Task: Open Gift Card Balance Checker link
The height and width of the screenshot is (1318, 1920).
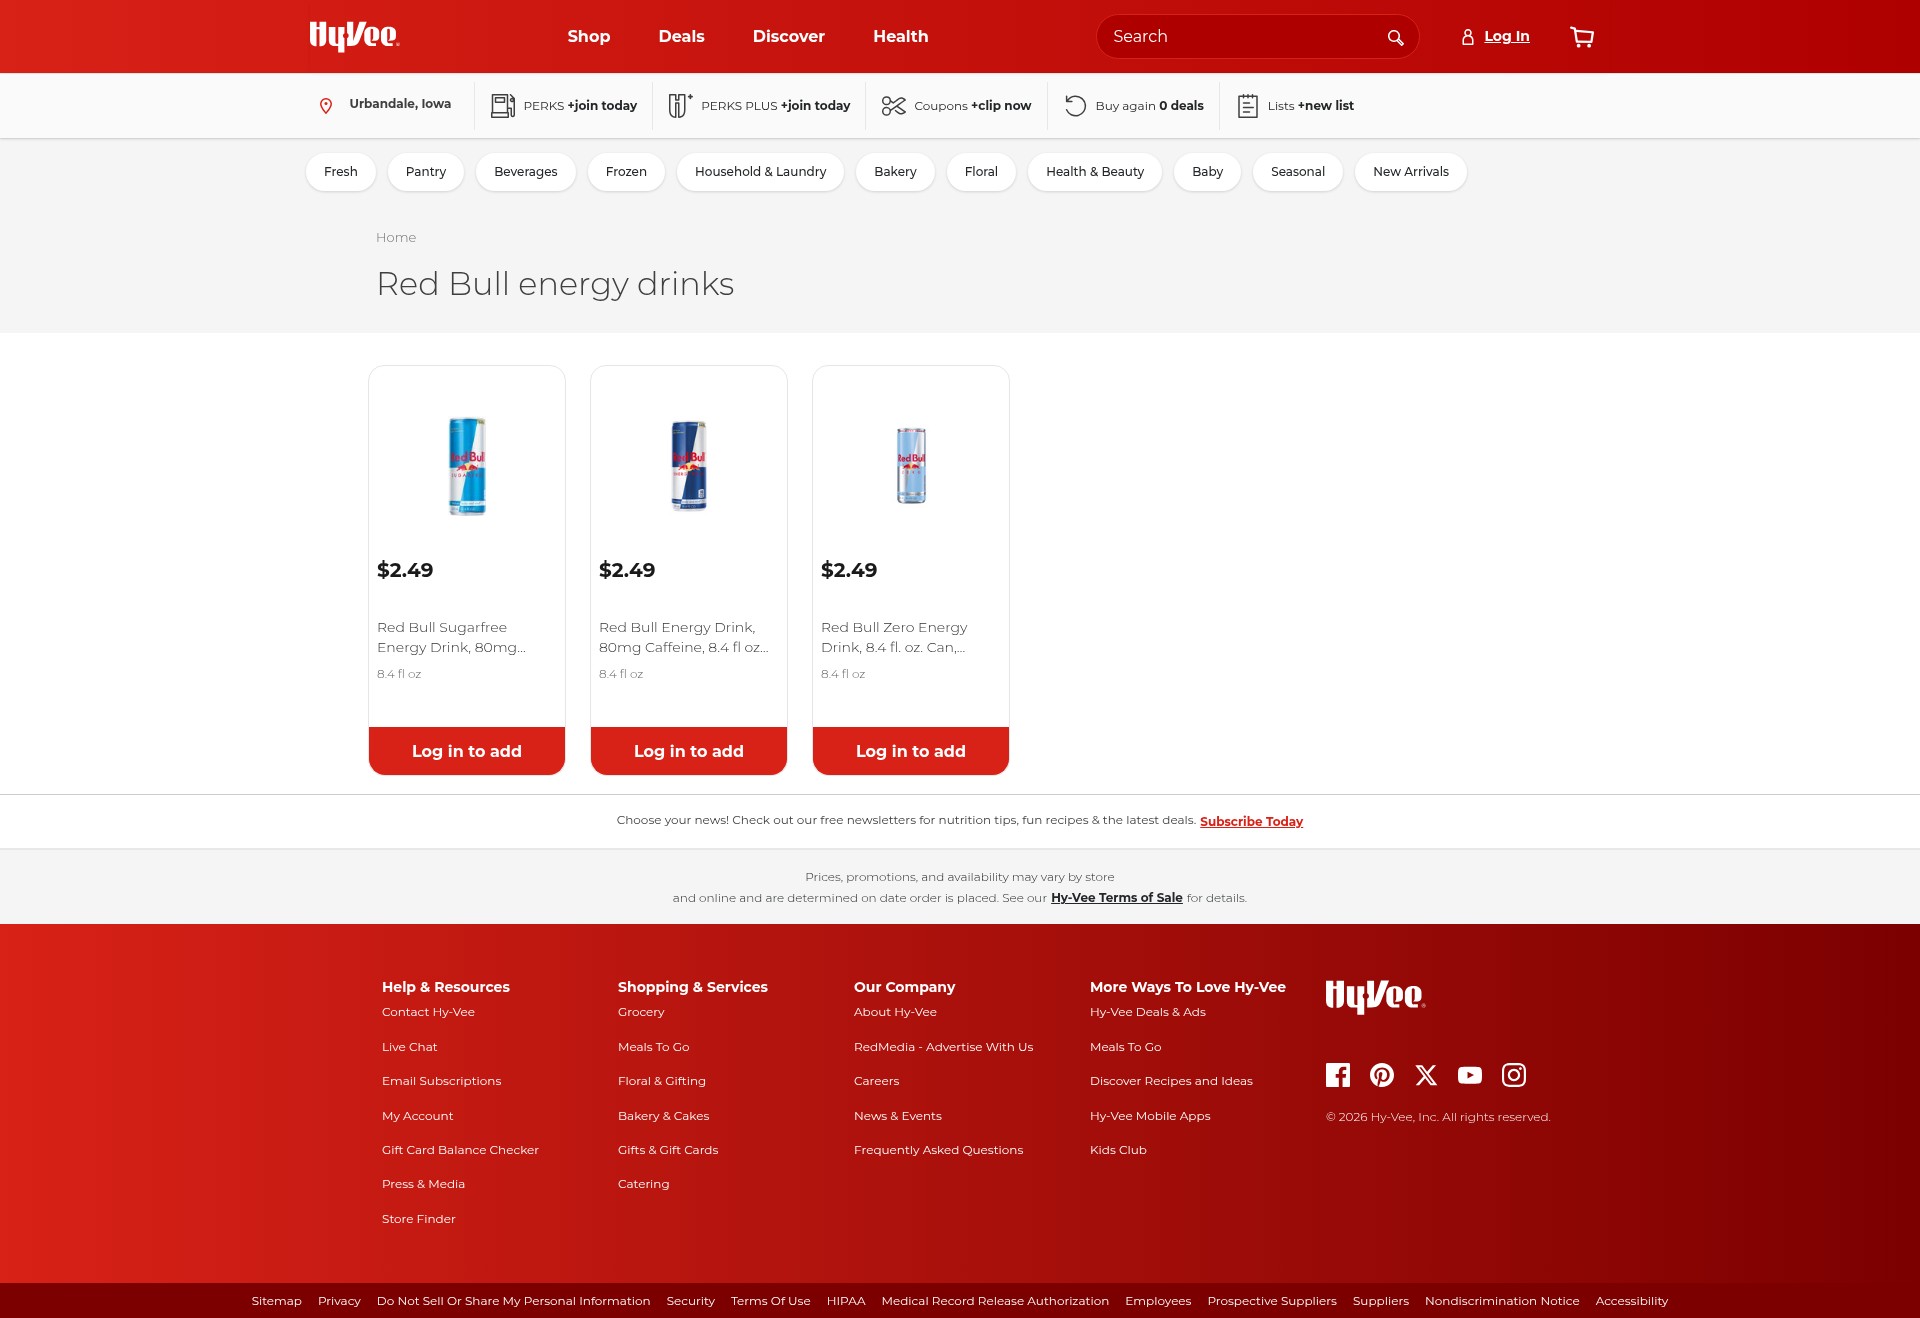Action: click(x=460, y=1151)
